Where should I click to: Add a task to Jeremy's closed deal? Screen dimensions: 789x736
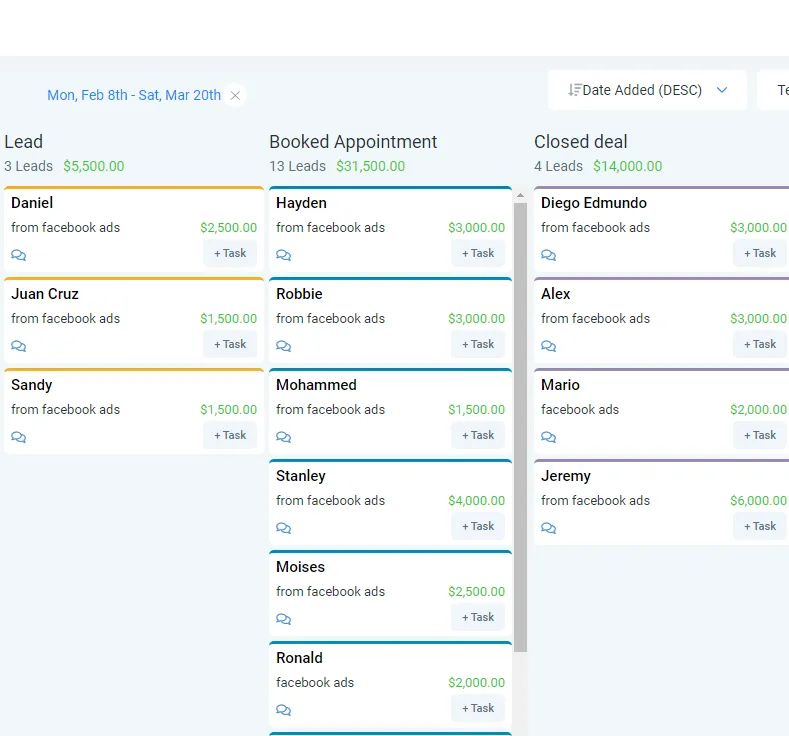760,526
